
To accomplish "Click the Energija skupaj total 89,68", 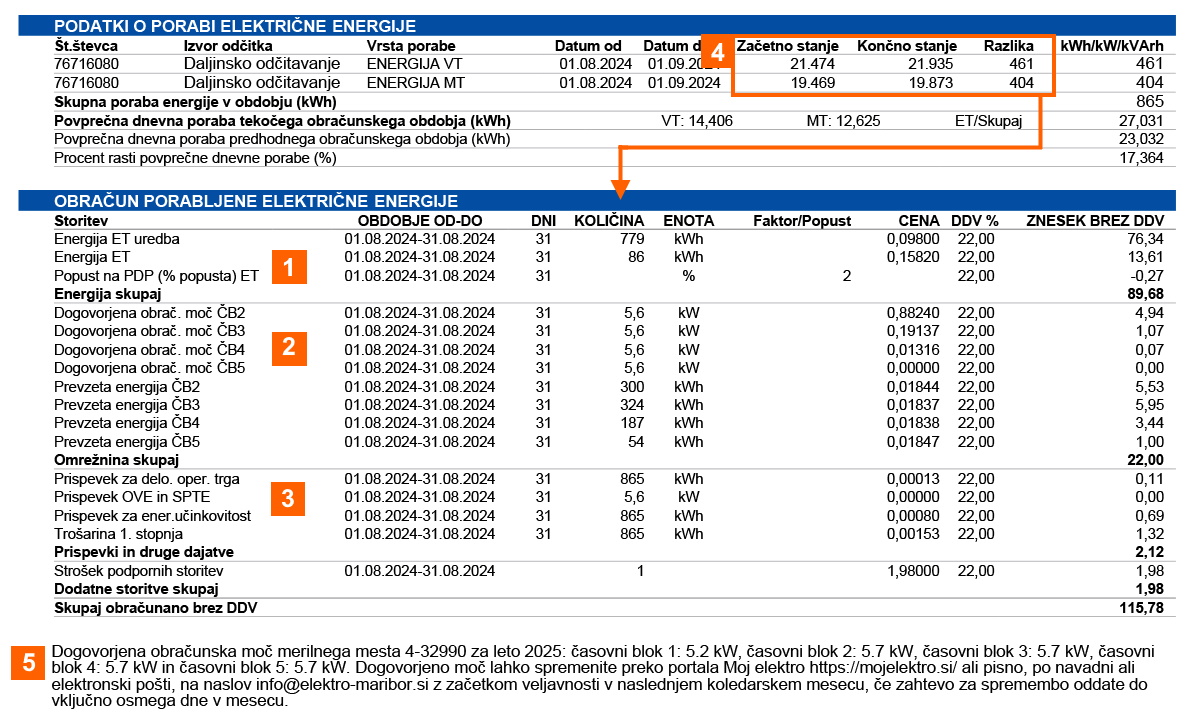I will (1145, 294).
